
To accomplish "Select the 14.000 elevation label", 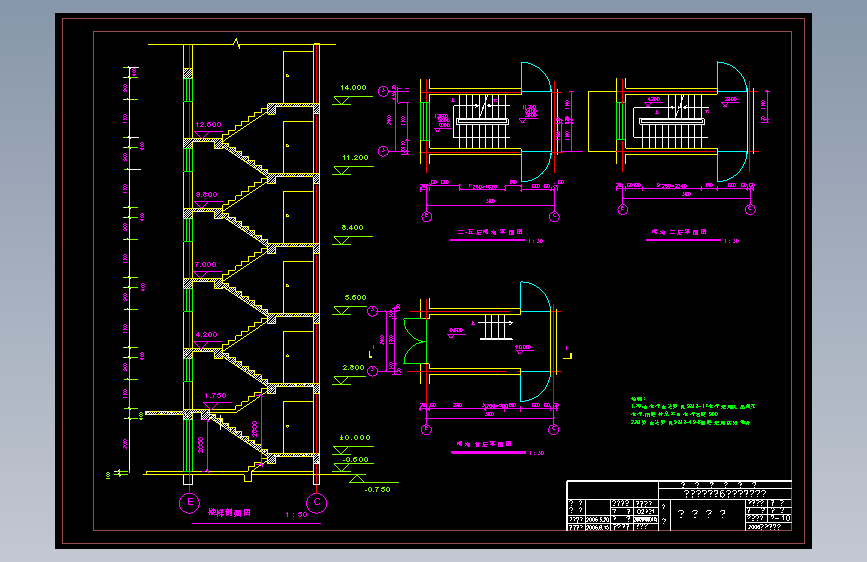I will click(x=353, y=87).
